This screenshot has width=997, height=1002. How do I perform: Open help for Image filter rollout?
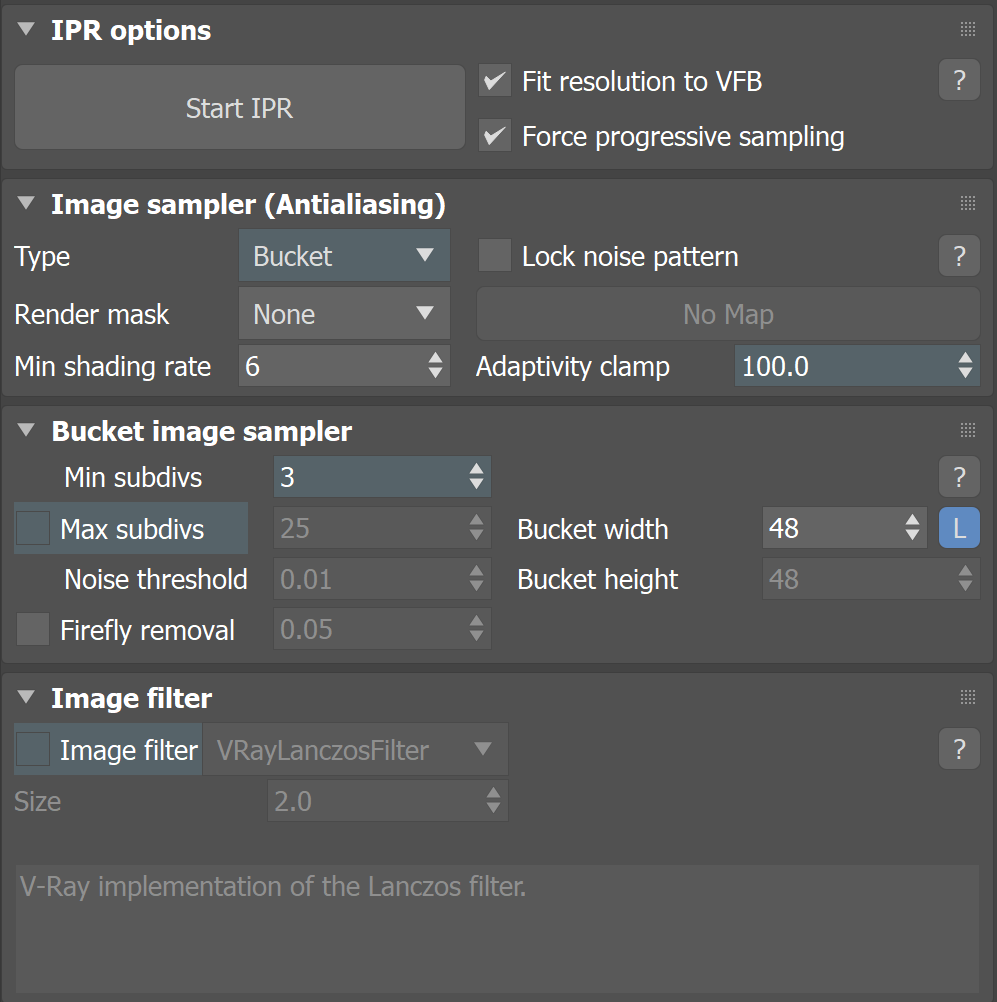(x=959, y=748)
